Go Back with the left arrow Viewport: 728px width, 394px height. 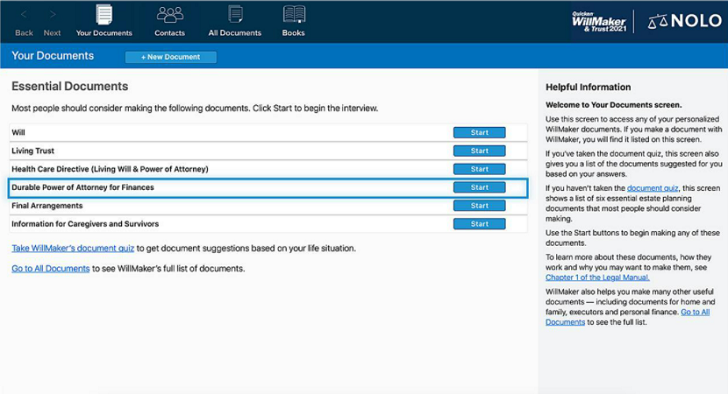tap(24, 14)
